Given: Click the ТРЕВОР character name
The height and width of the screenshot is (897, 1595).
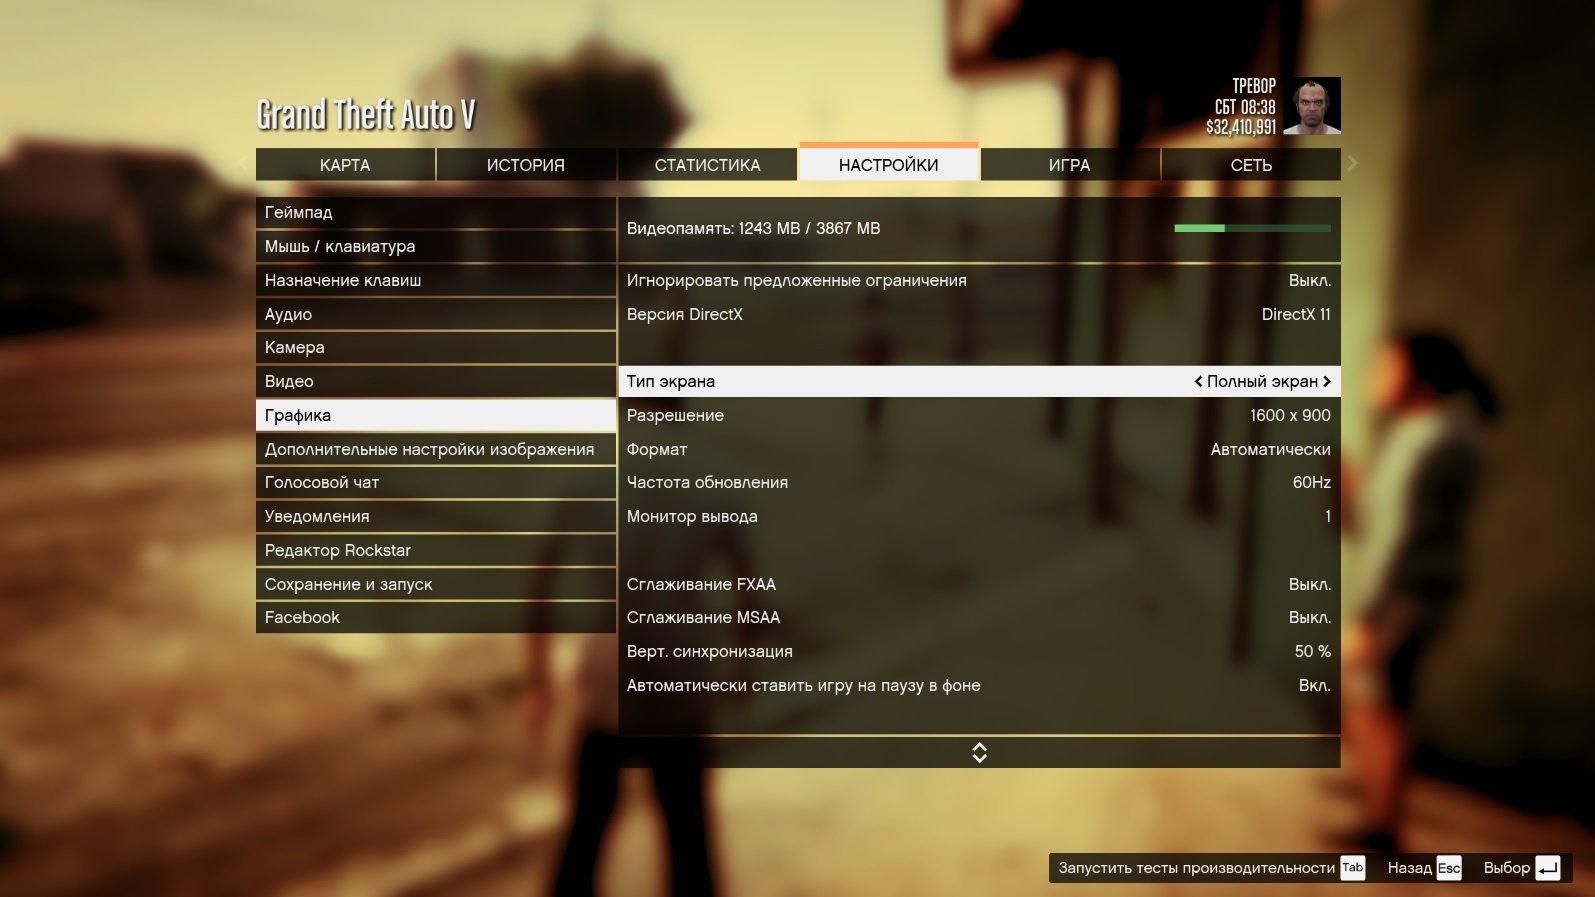Looking at the screenshot, I should click(1254, 86).
